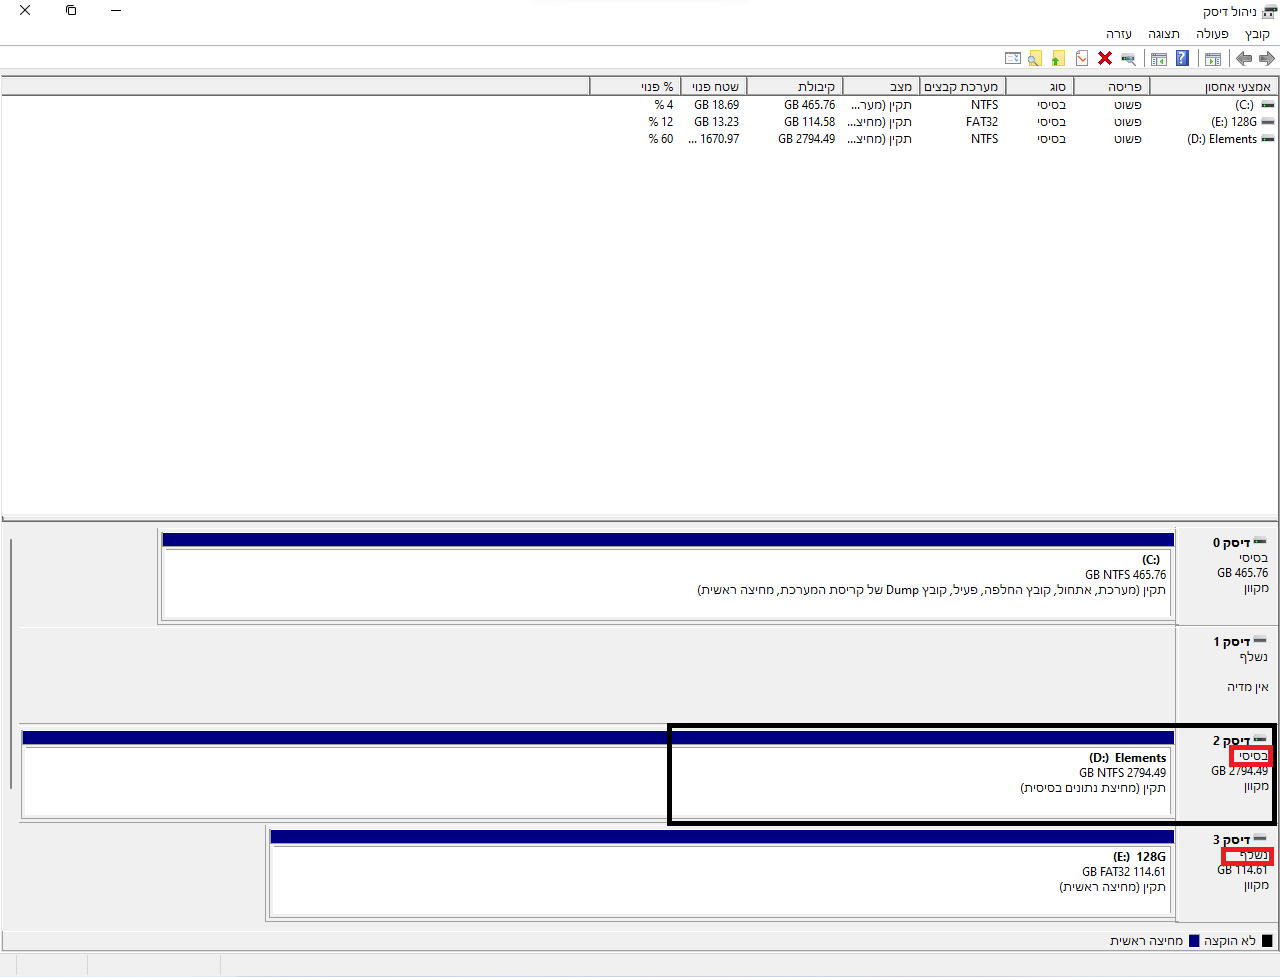This screenshot has height=977, width=1280.
Task: Select the (C:) partition block on disk 0
Action: tap(668, 577)
